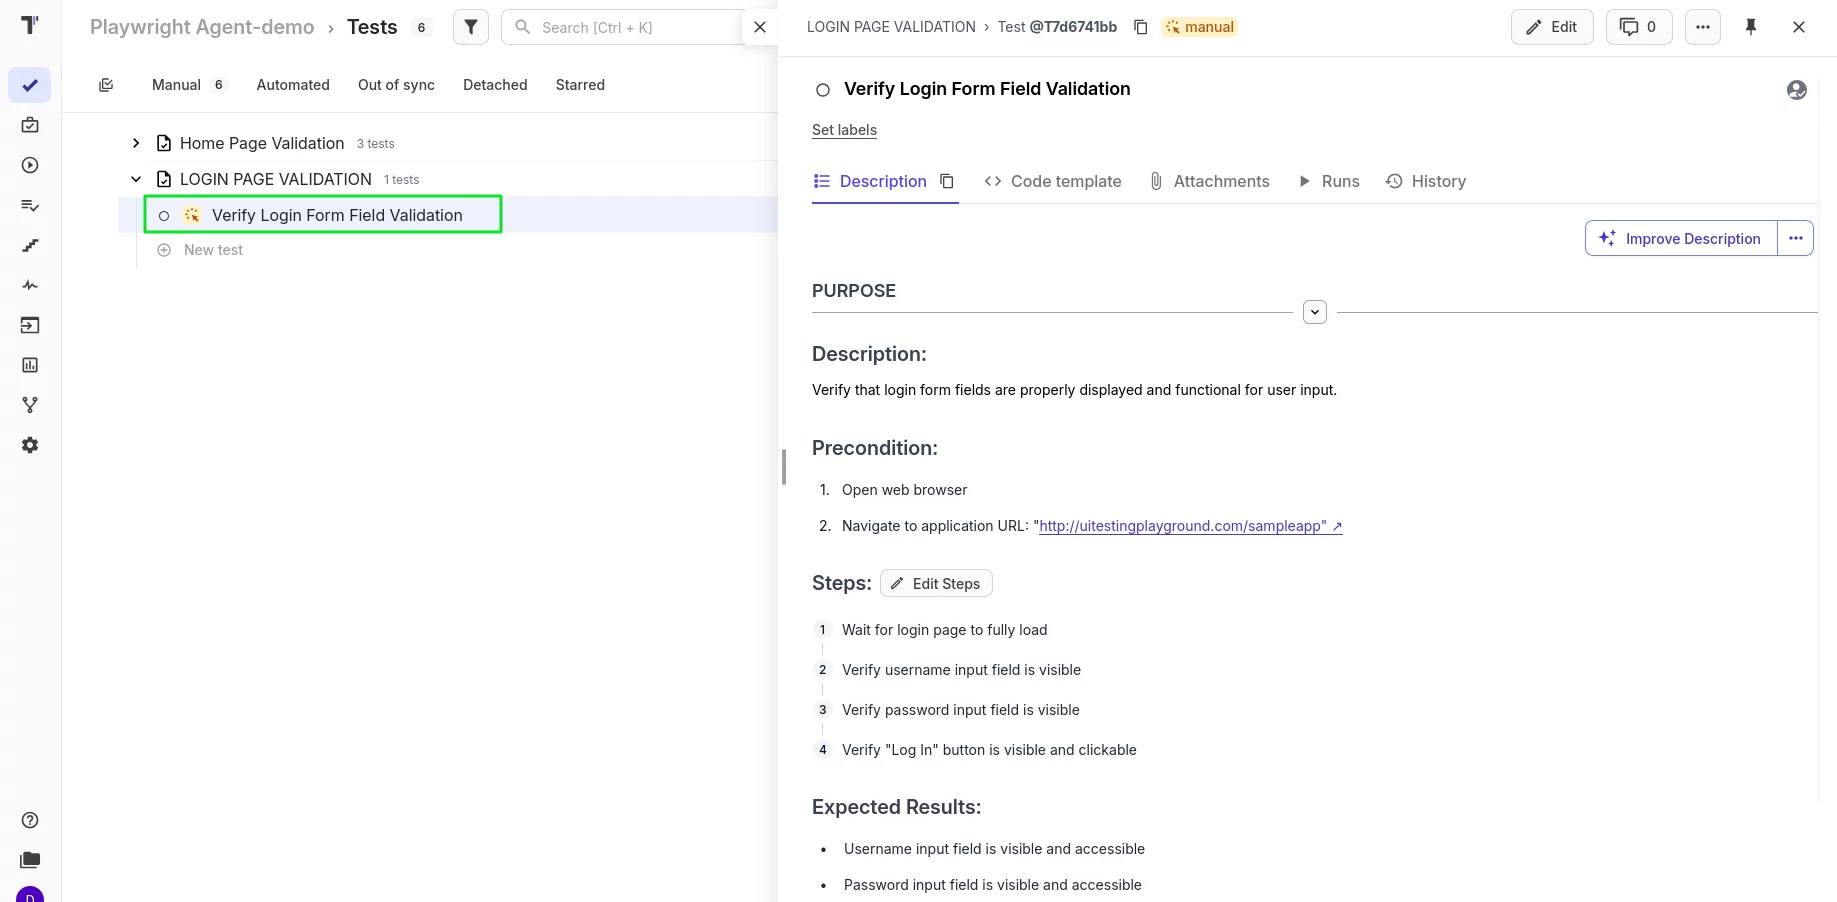This screenshot has height=902, width=1837.
Task: Open the Runs section in the sidebar
Action: click(x=30, y=165)
